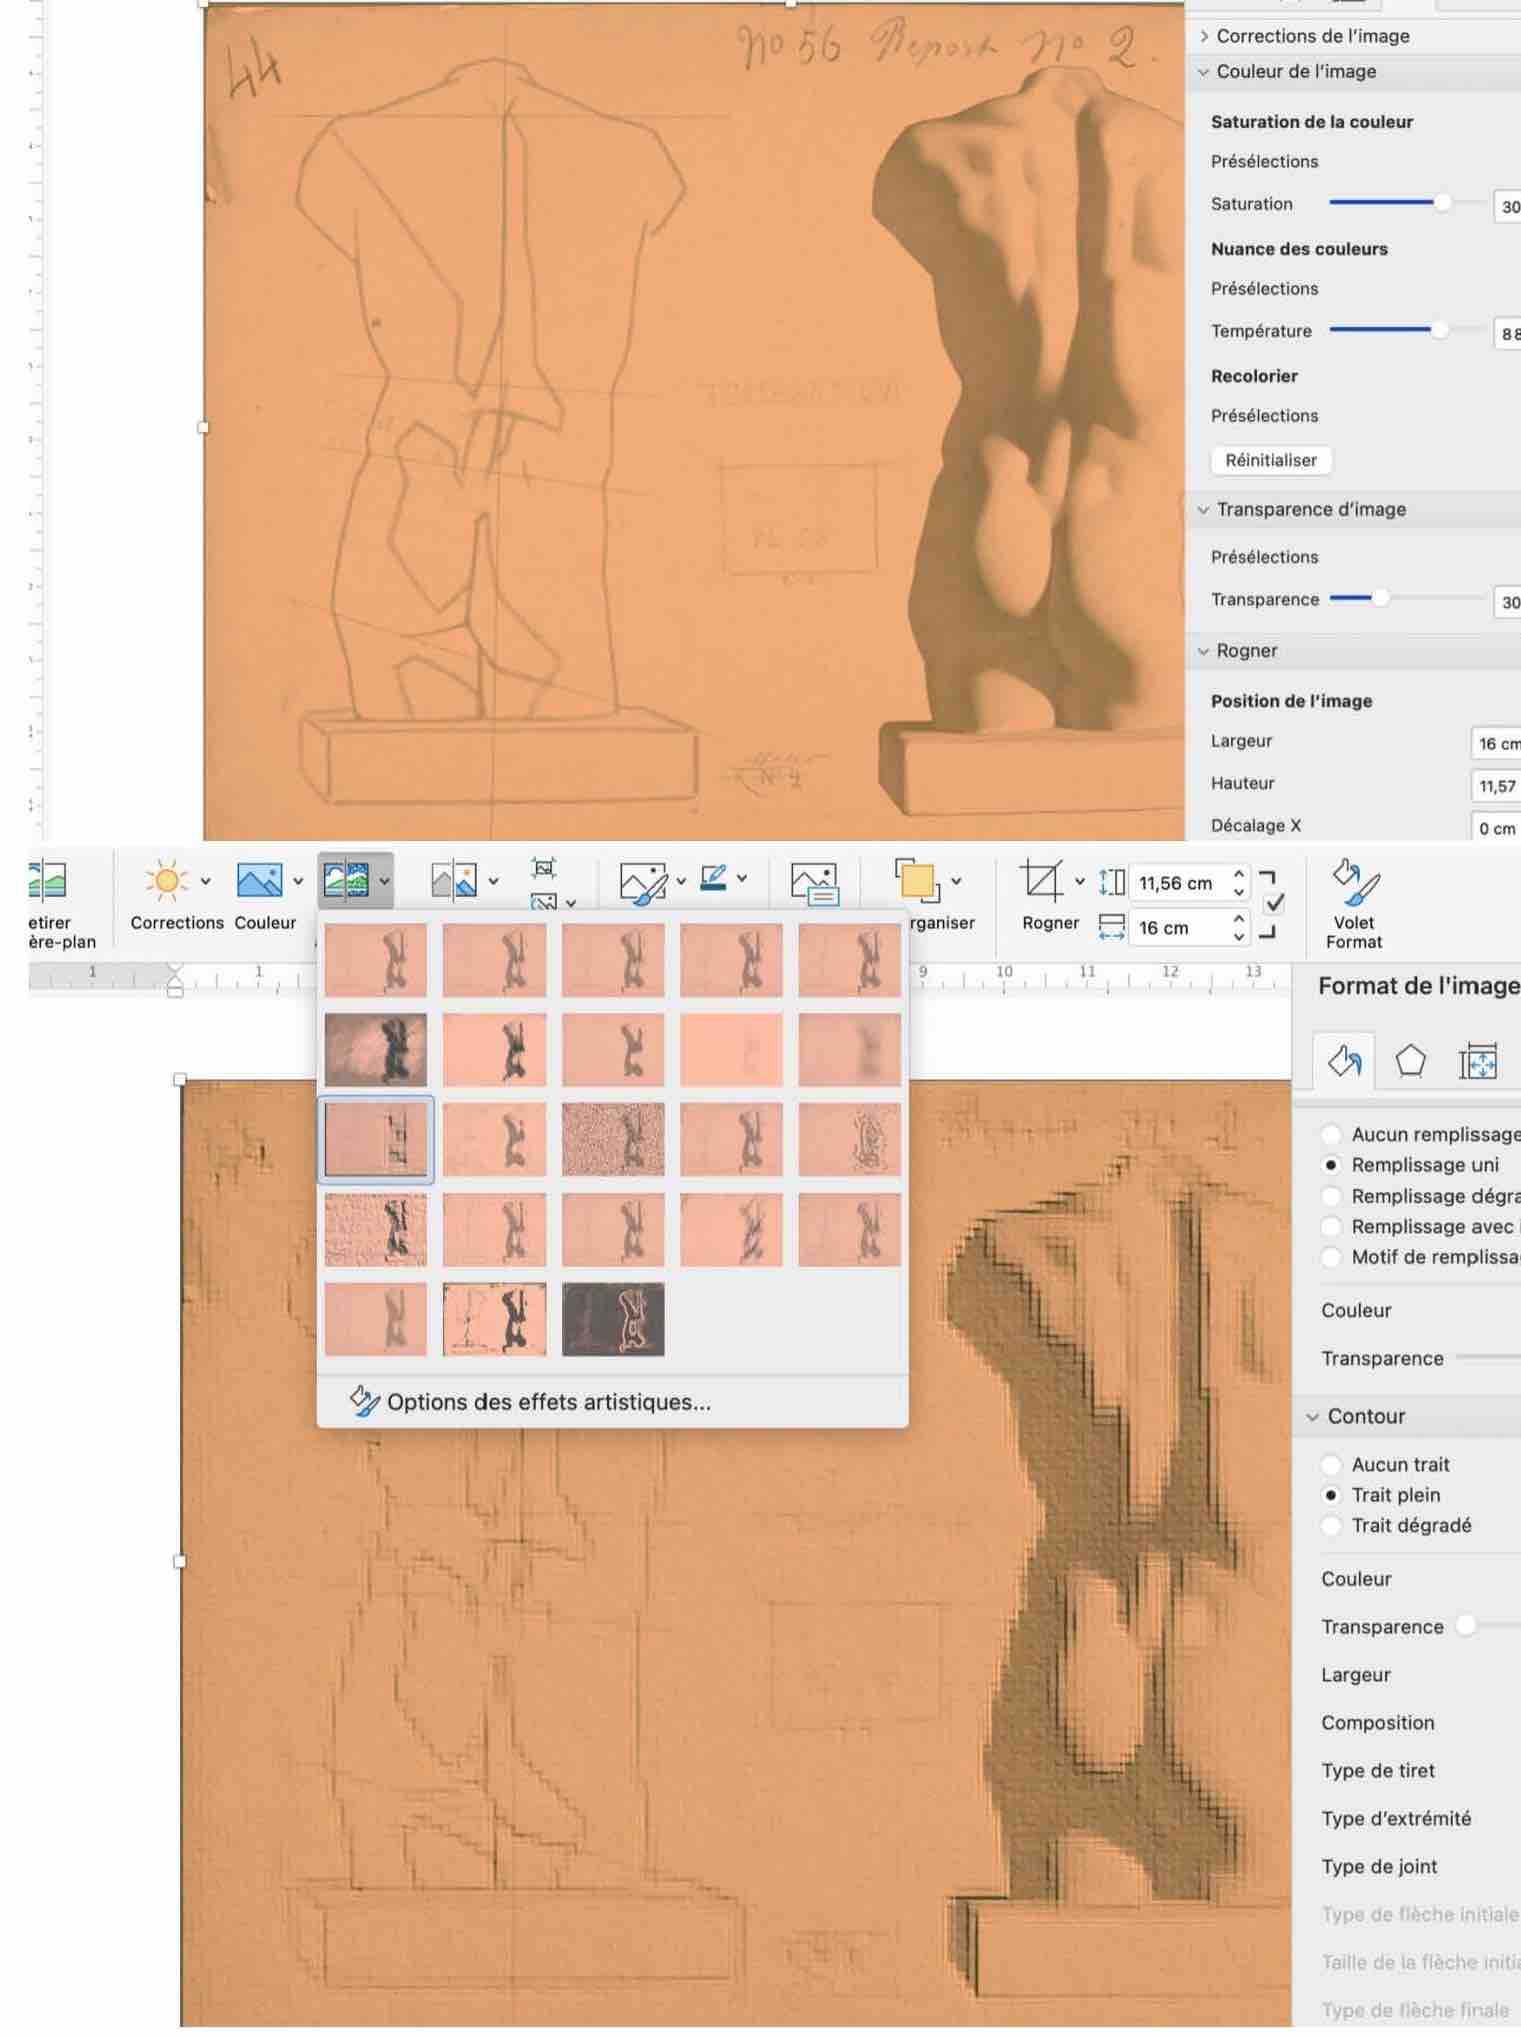Switch to the pentagon Effects tab

pyautogui.click(x=1410, y=1061)
